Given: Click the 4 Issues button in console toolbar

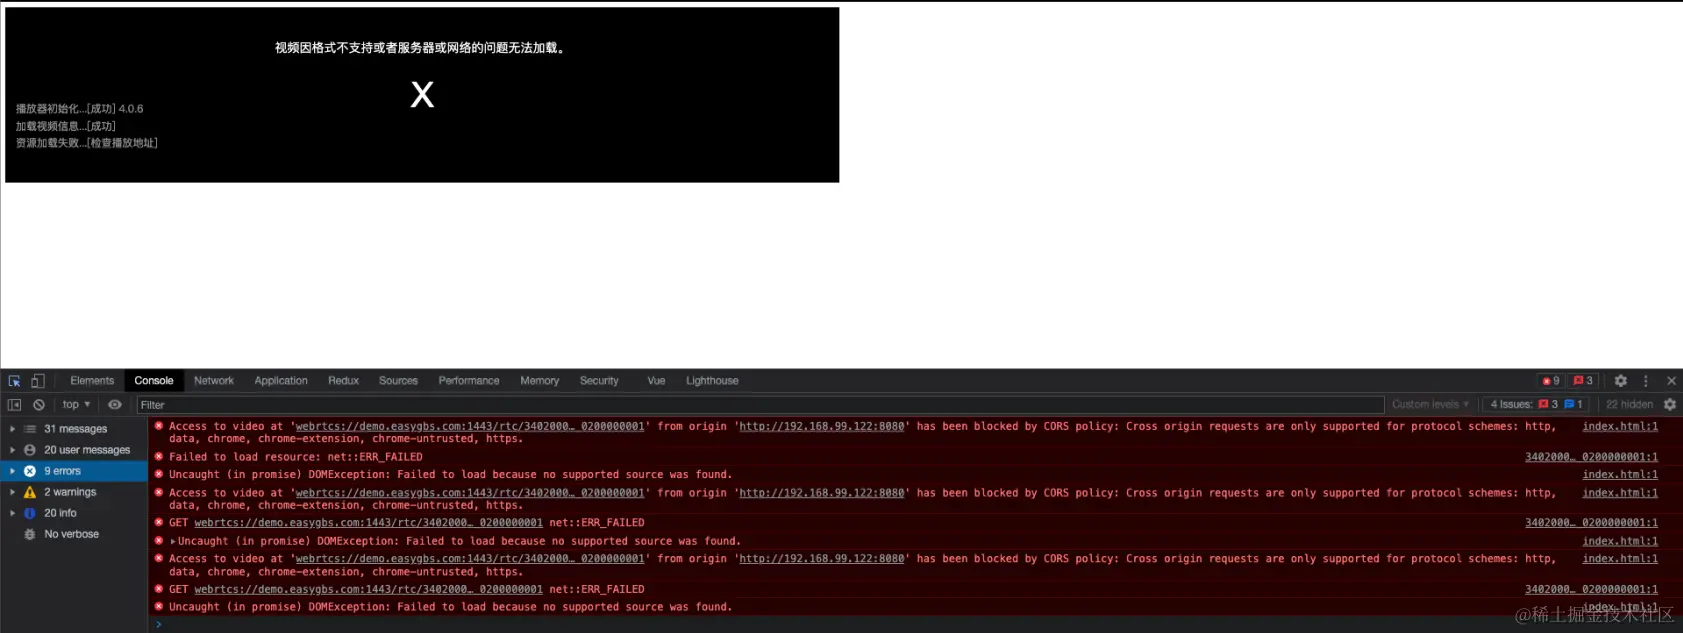Looking at the screenshot, I should click(1536, 405).
